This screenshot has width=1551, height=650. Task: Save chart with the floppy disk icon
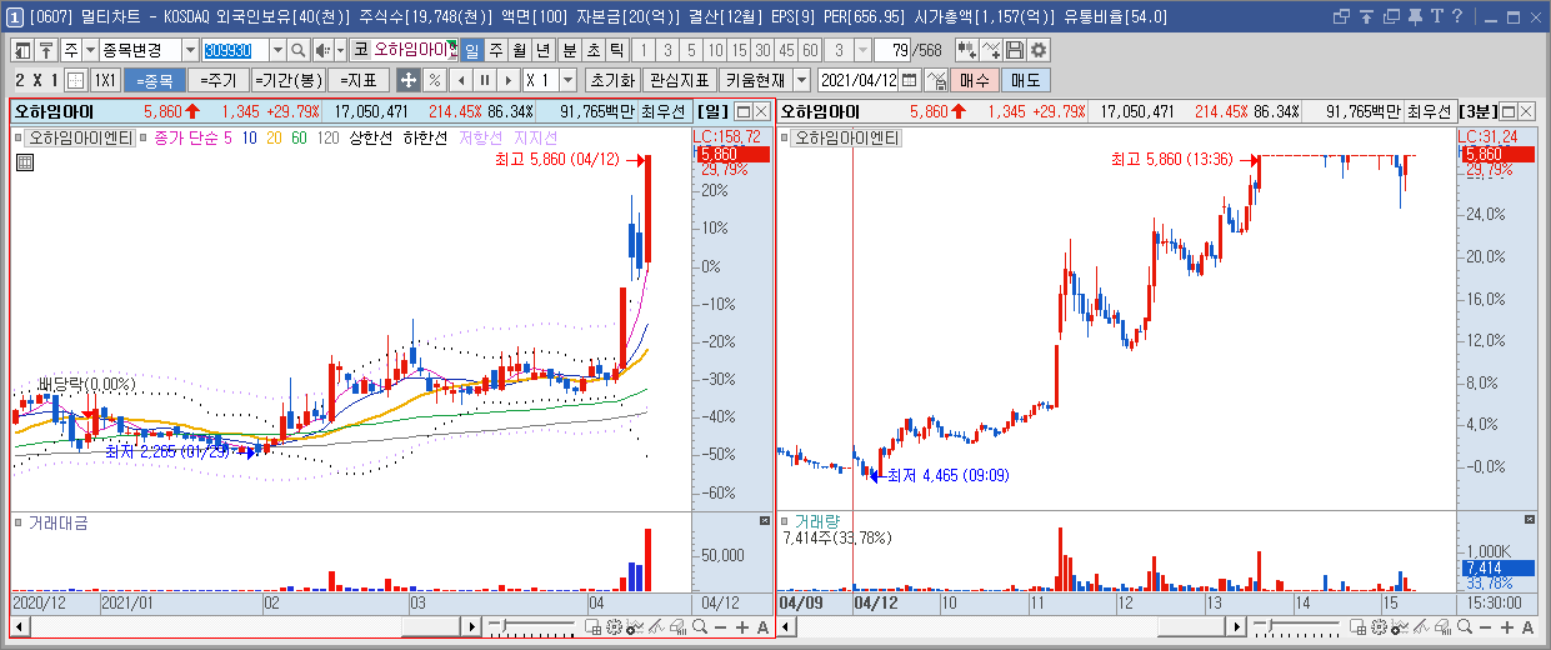coord(1015,50)
